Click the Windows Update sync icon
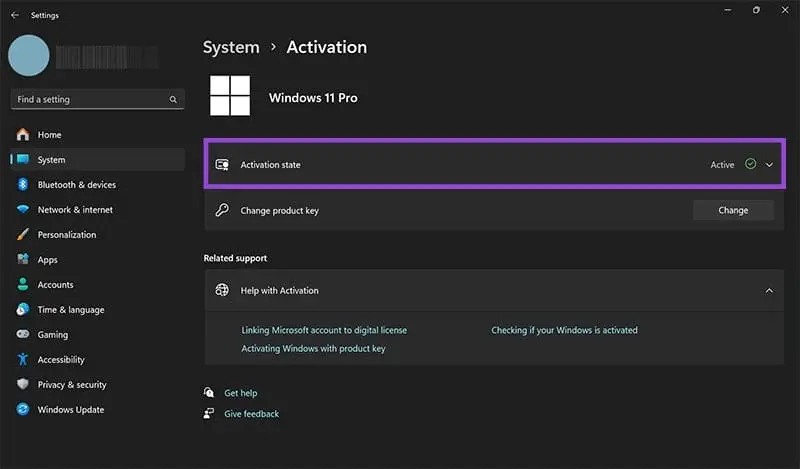This screenshot has height=469, width=800. tap(23, 409)
